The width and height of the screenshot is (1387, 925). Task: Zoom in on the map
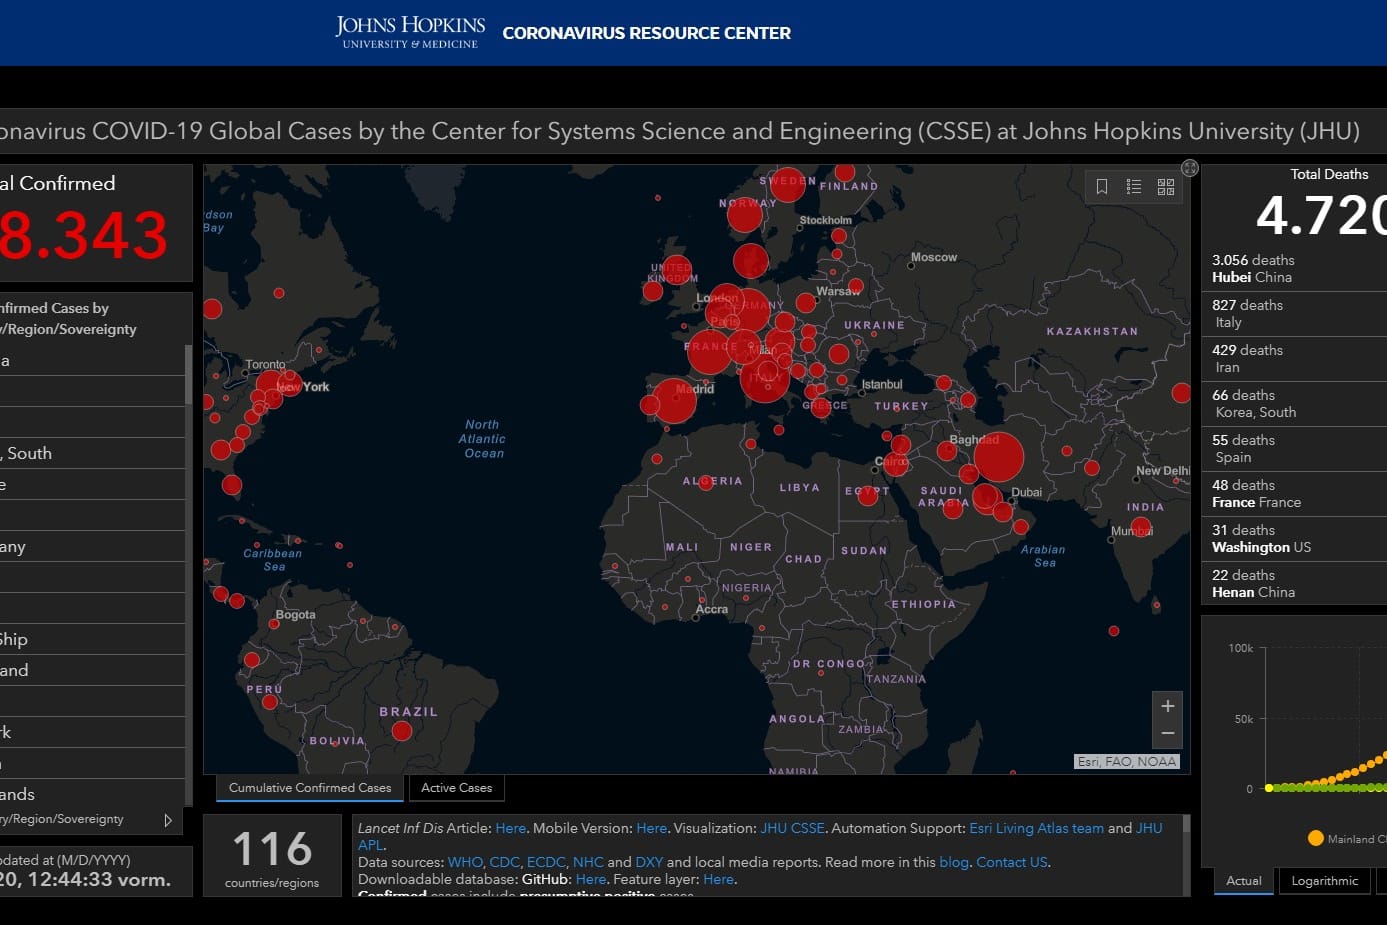(1167, 706)
